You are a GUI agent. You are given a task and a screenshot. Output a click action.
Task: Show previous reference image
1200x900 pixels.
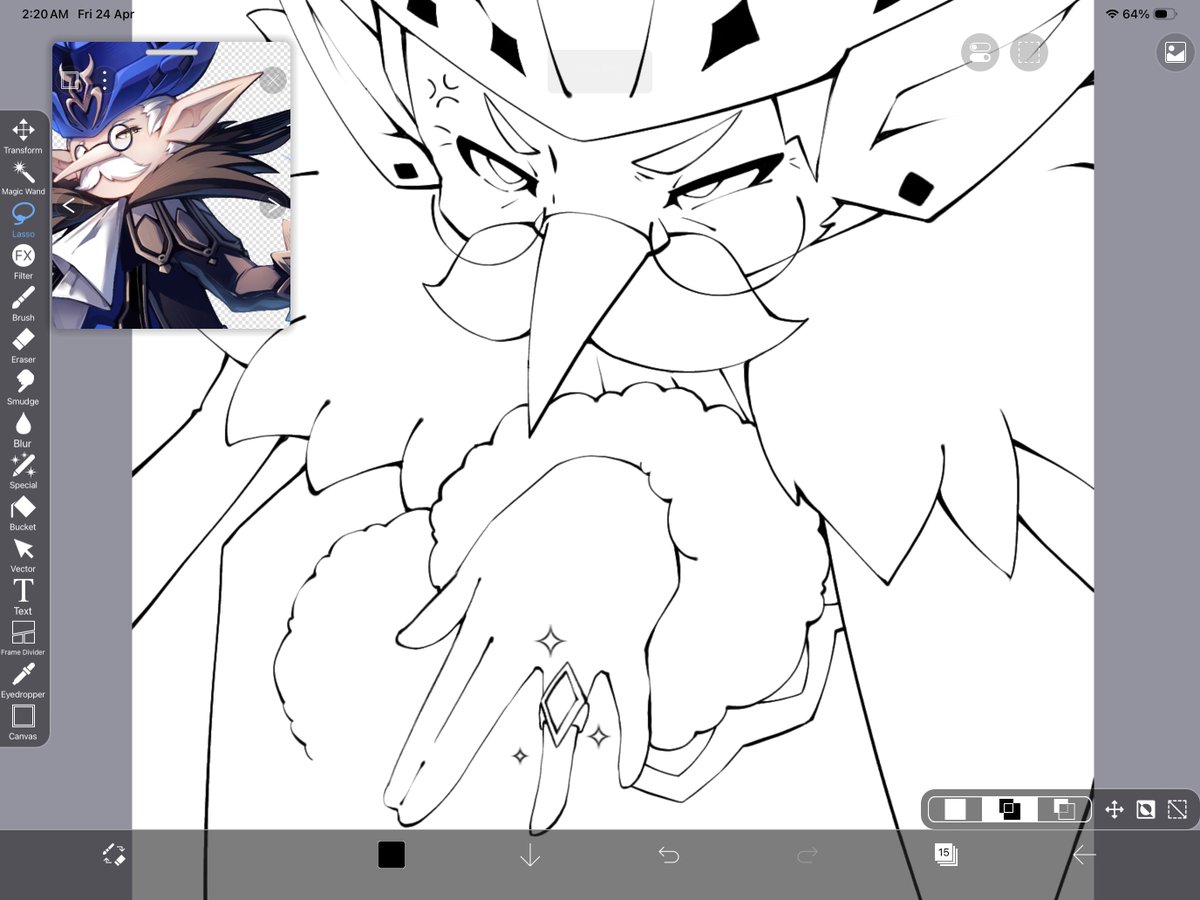(69, 206)
